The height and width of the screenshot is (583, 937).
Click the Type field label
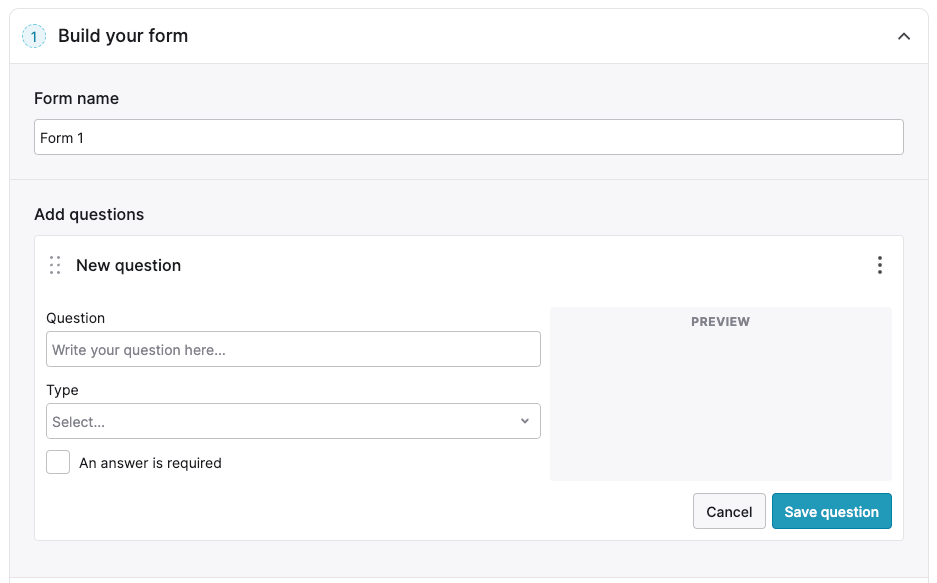(62, 390)
